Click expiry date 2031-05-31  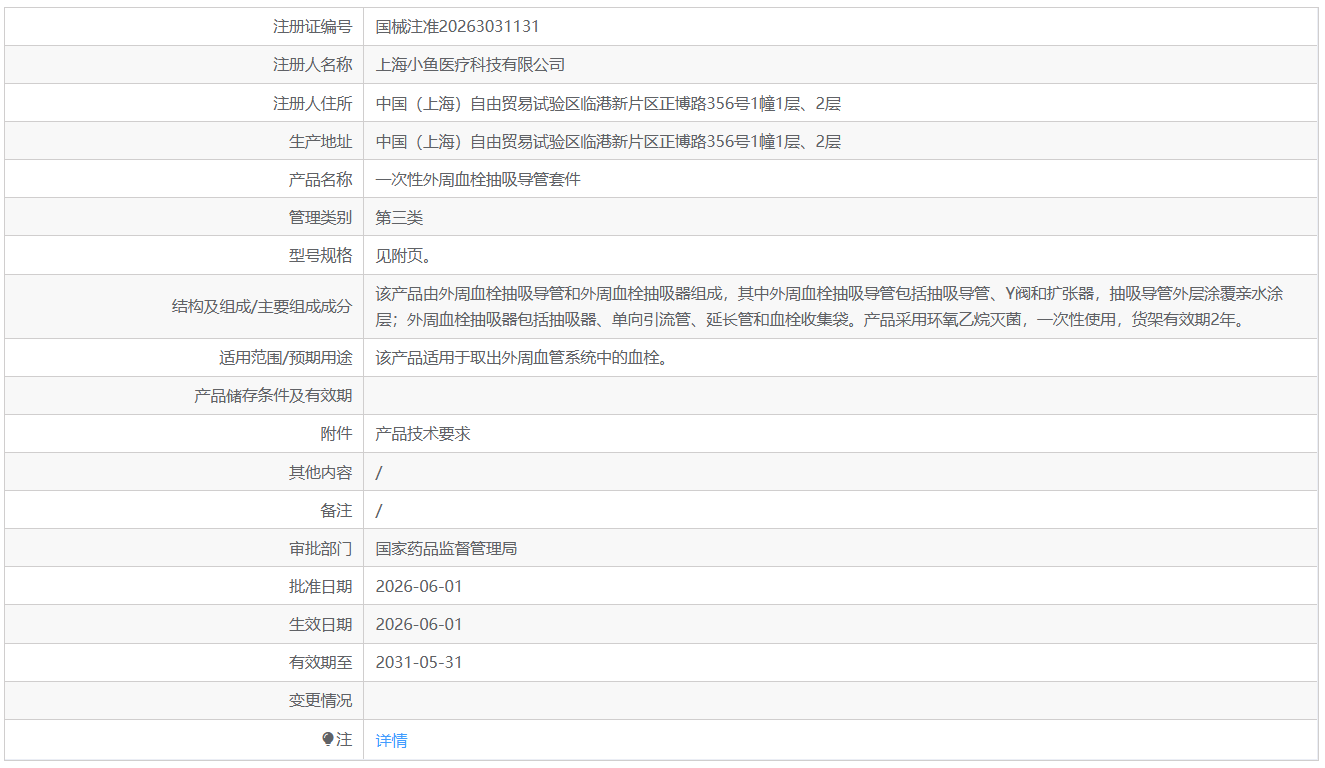tap(419, 663)
